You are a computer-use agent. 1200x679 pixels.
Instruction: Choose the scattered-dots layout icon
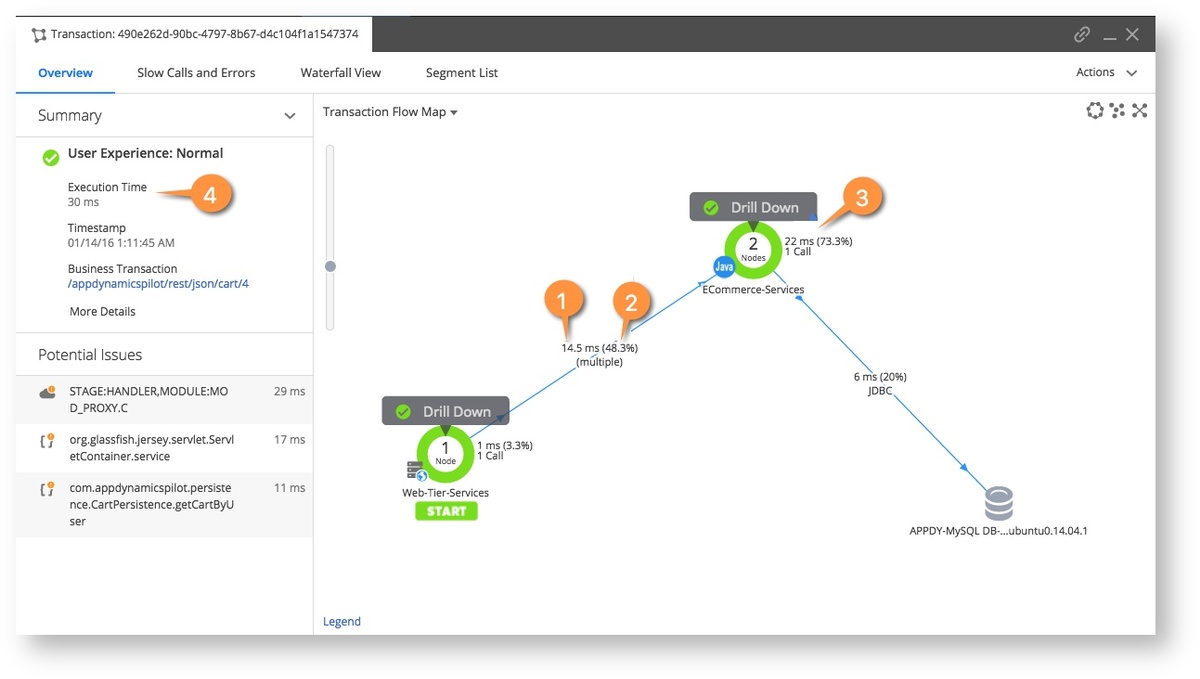(1117, 110)
